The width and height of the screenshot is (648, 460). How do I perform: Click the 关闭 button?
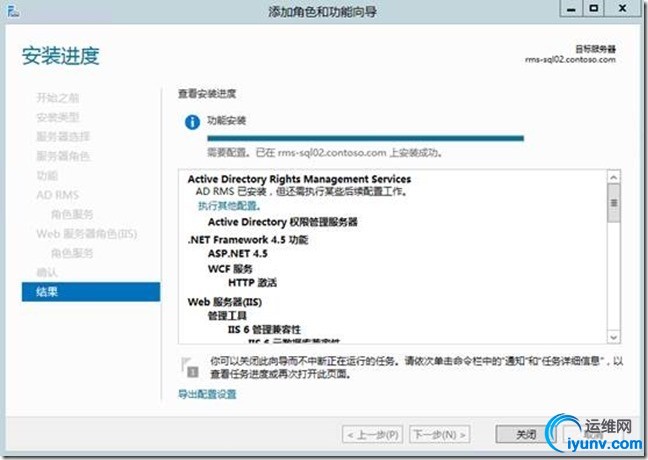coord(526,434)
